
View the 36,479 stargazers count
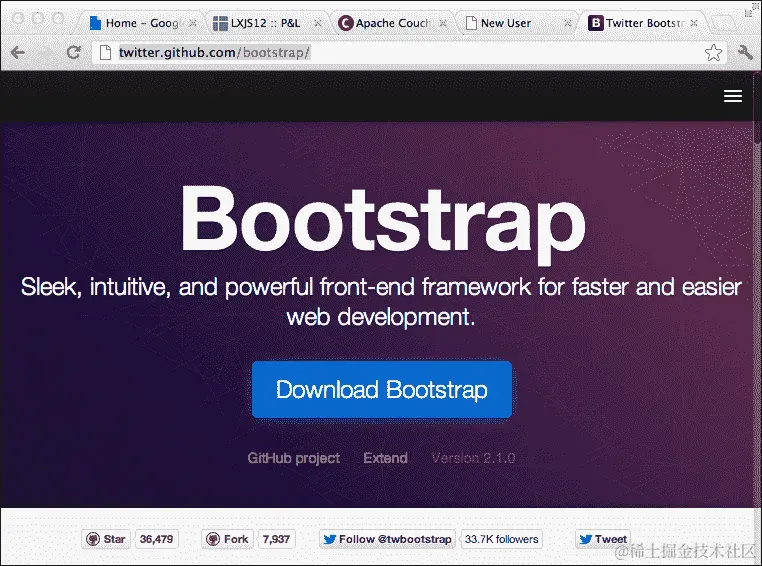(x=156, y=539)
